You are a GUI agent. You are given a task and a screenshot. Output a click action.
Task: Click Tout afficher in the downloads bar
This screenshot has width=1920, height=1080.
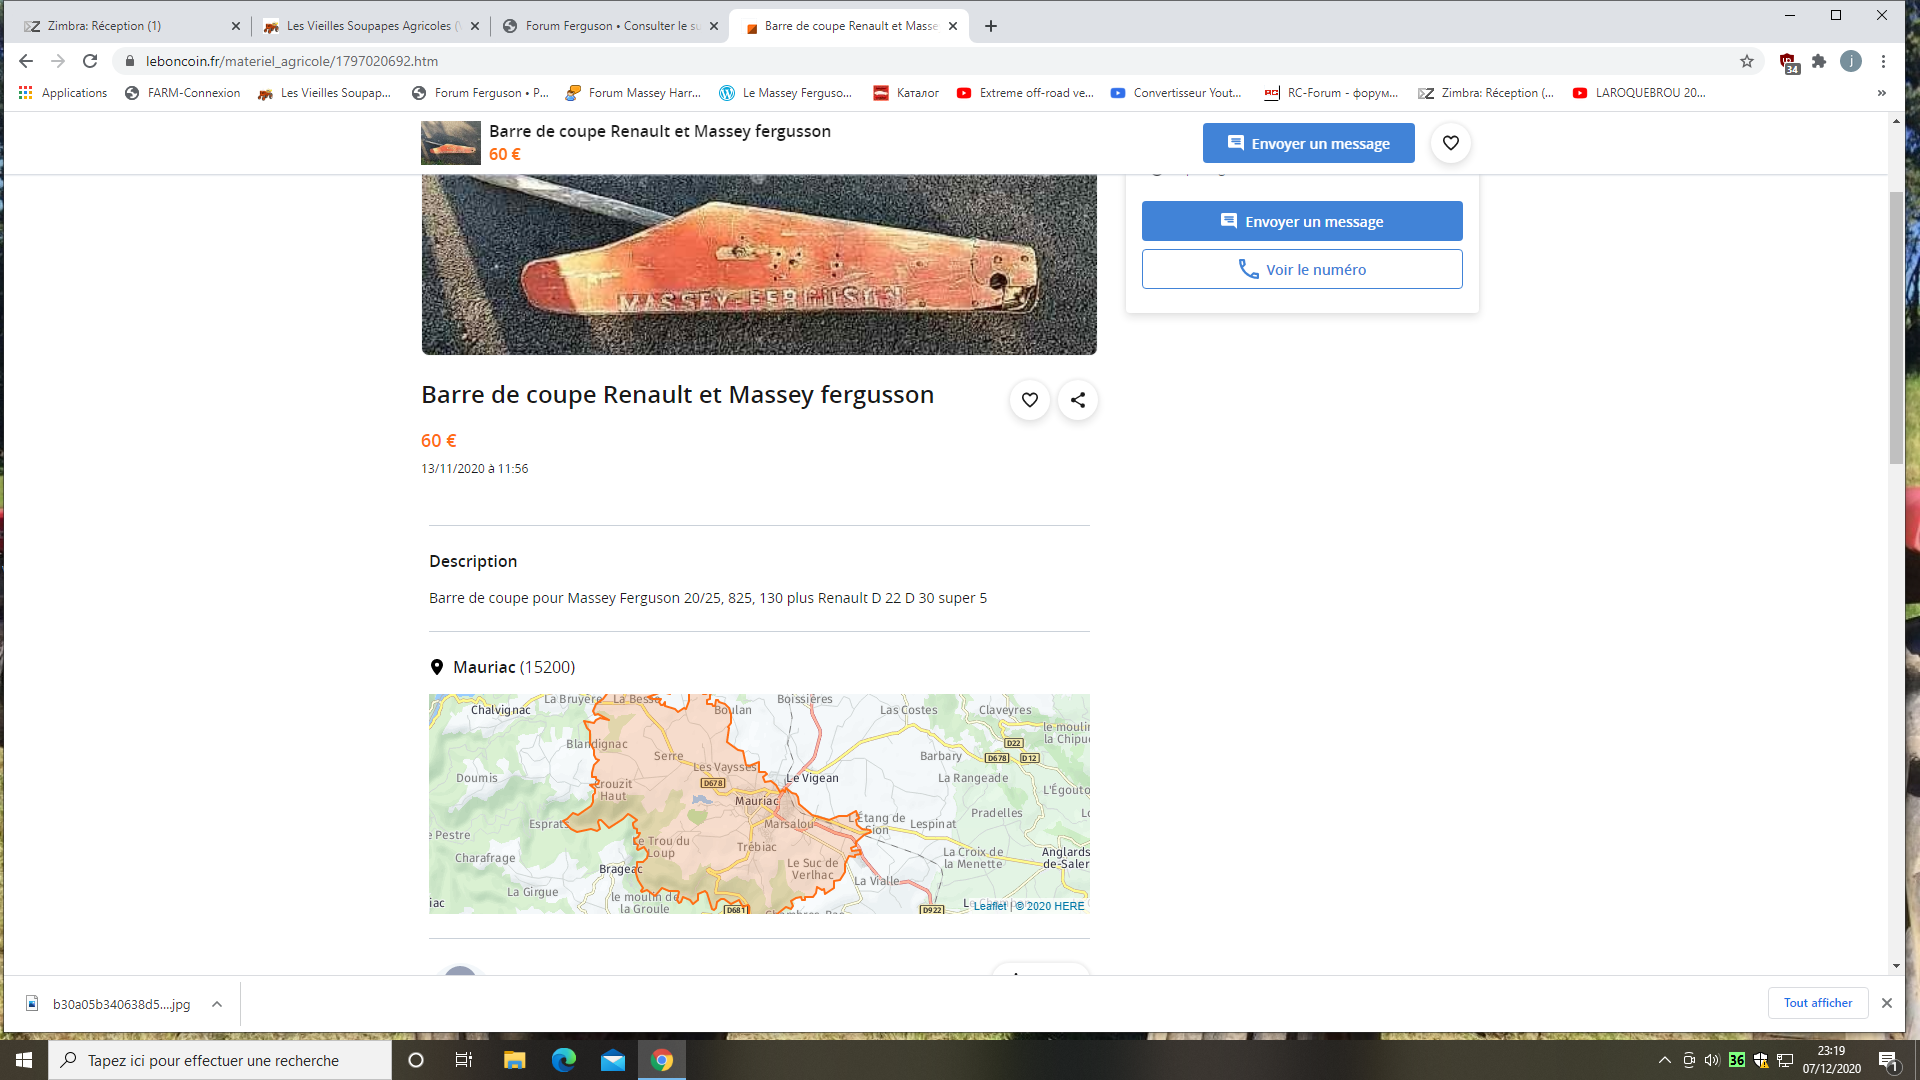1817,1003
